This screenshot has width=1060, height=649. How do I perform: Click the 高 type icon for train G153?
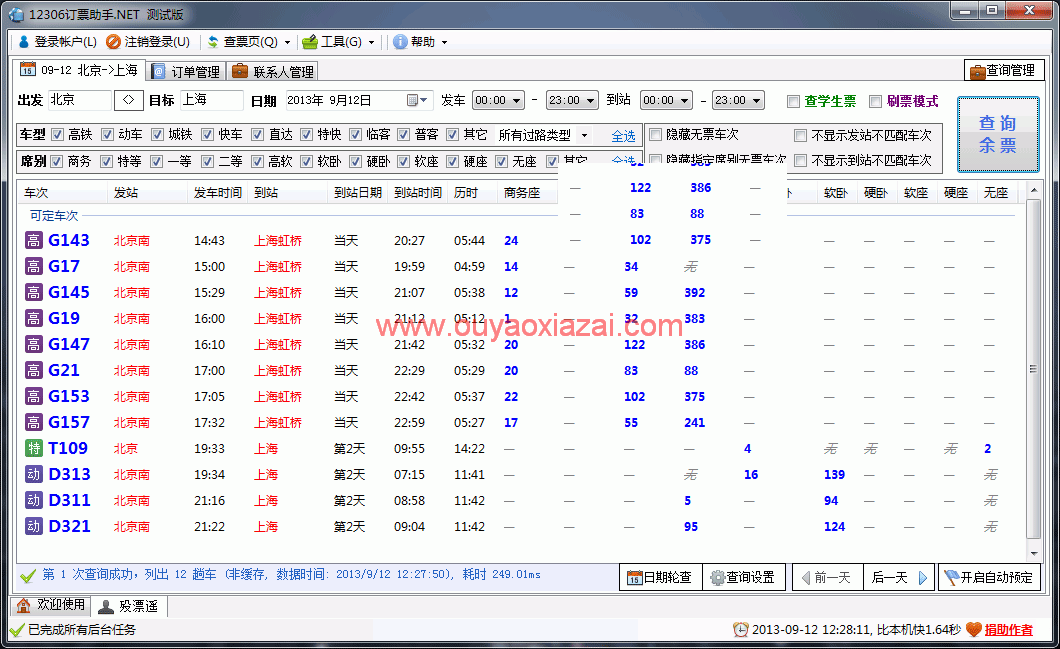pyautogui.click(x=33, y=397)
